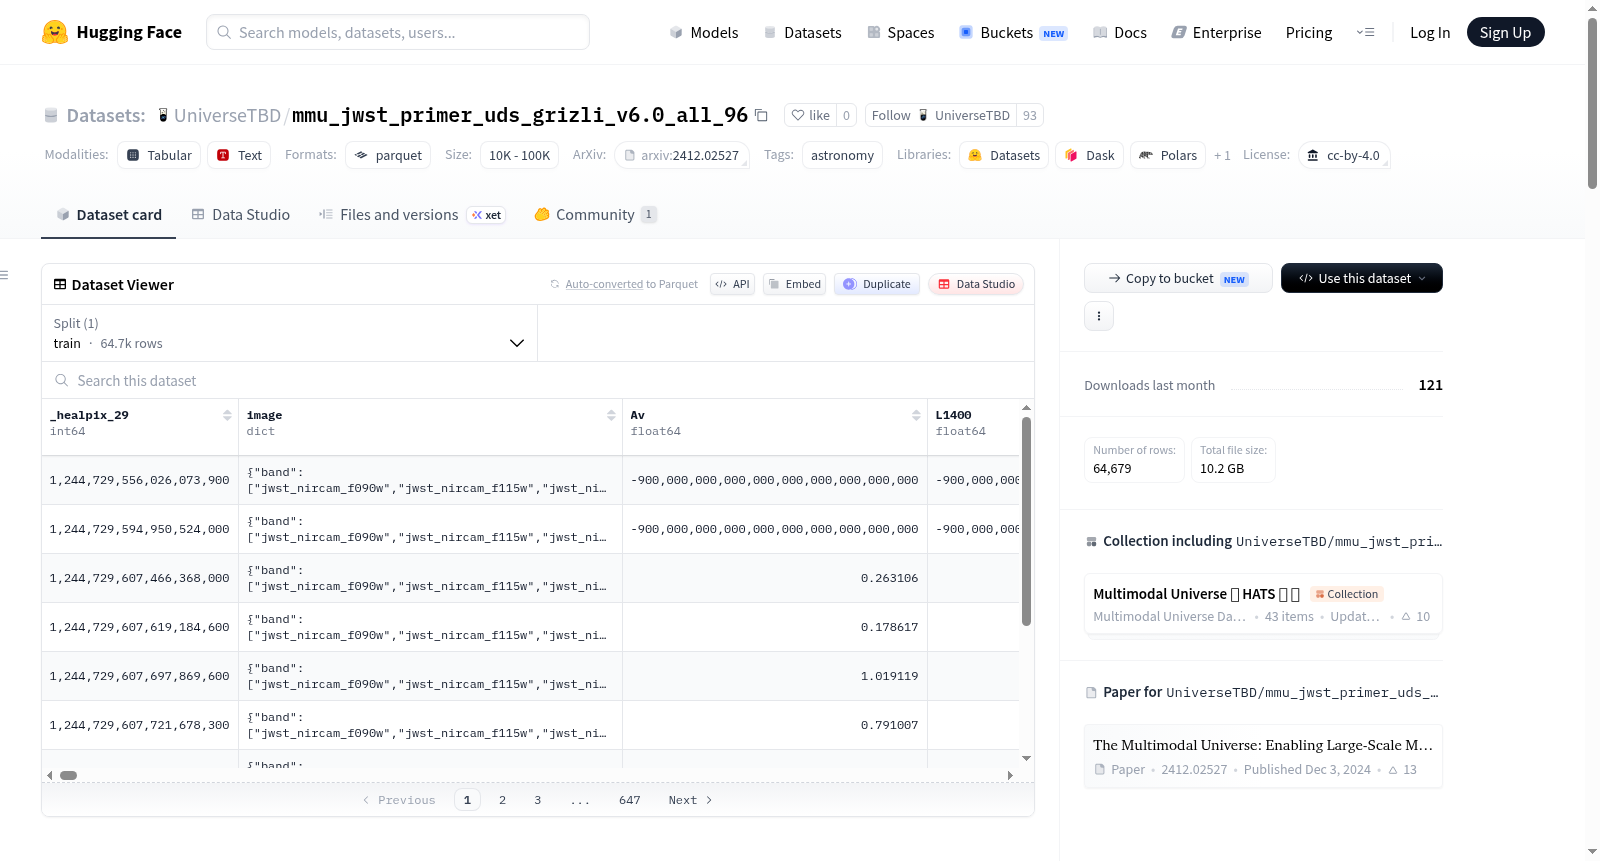
Task: Go to Next page of results
Action: coord(690,800)
